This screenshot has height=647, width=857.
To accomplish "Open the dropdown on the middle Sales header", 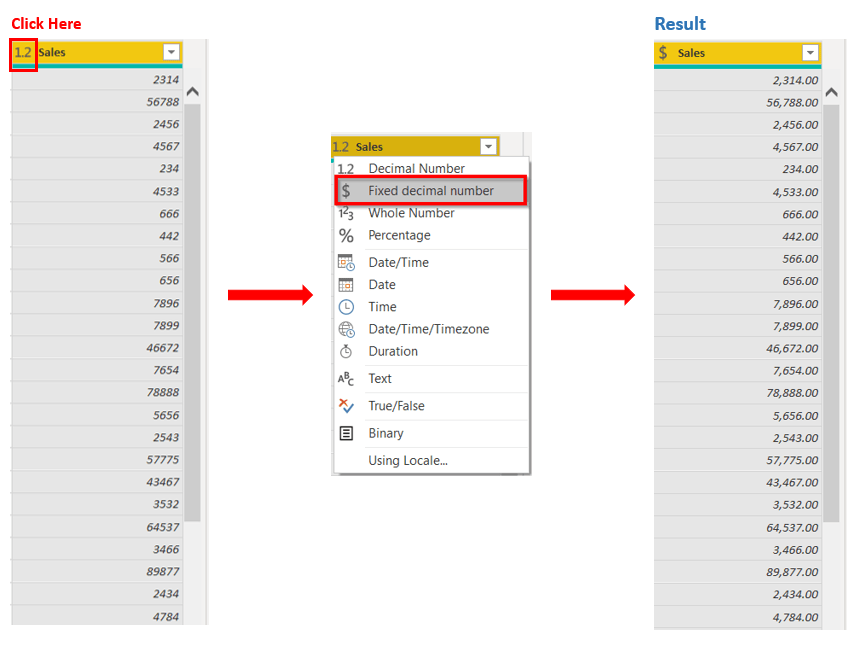I will (x=489, y=145).
